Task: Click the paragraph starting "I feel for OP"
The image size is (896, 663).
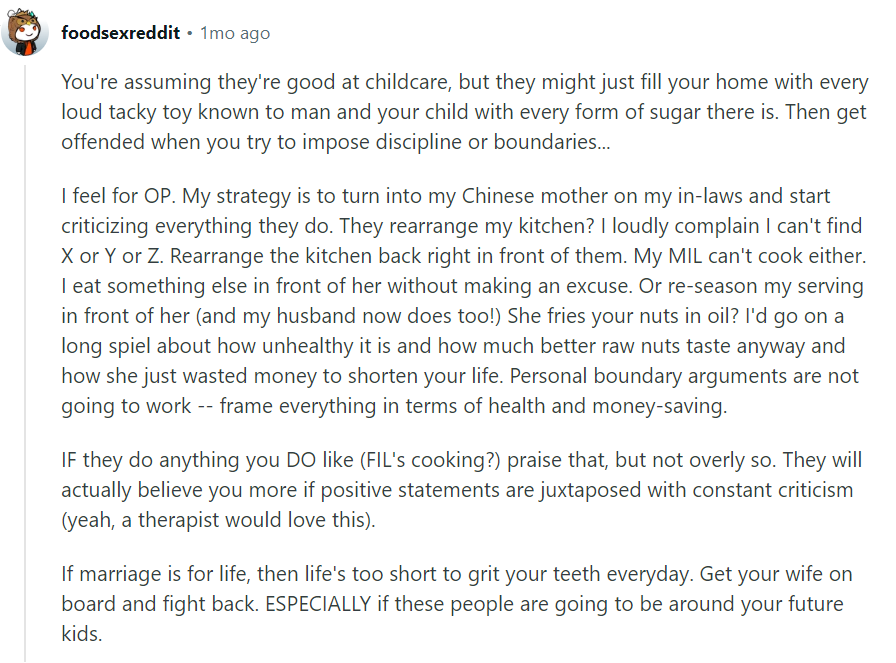Action: tap(463, 301)
